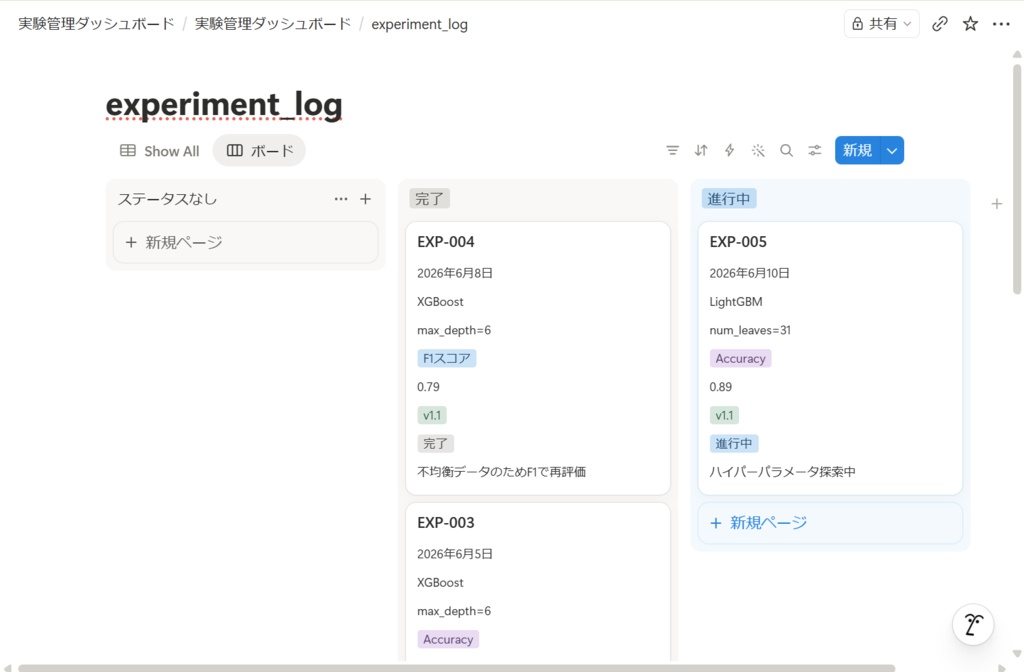Open the page options three-dot menu
Screen dimensions: 1024x672
coord(1001,24)
